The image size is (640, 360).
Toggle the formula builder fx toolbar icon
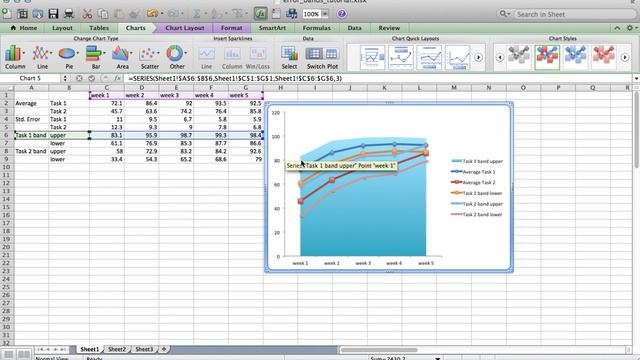260,14
